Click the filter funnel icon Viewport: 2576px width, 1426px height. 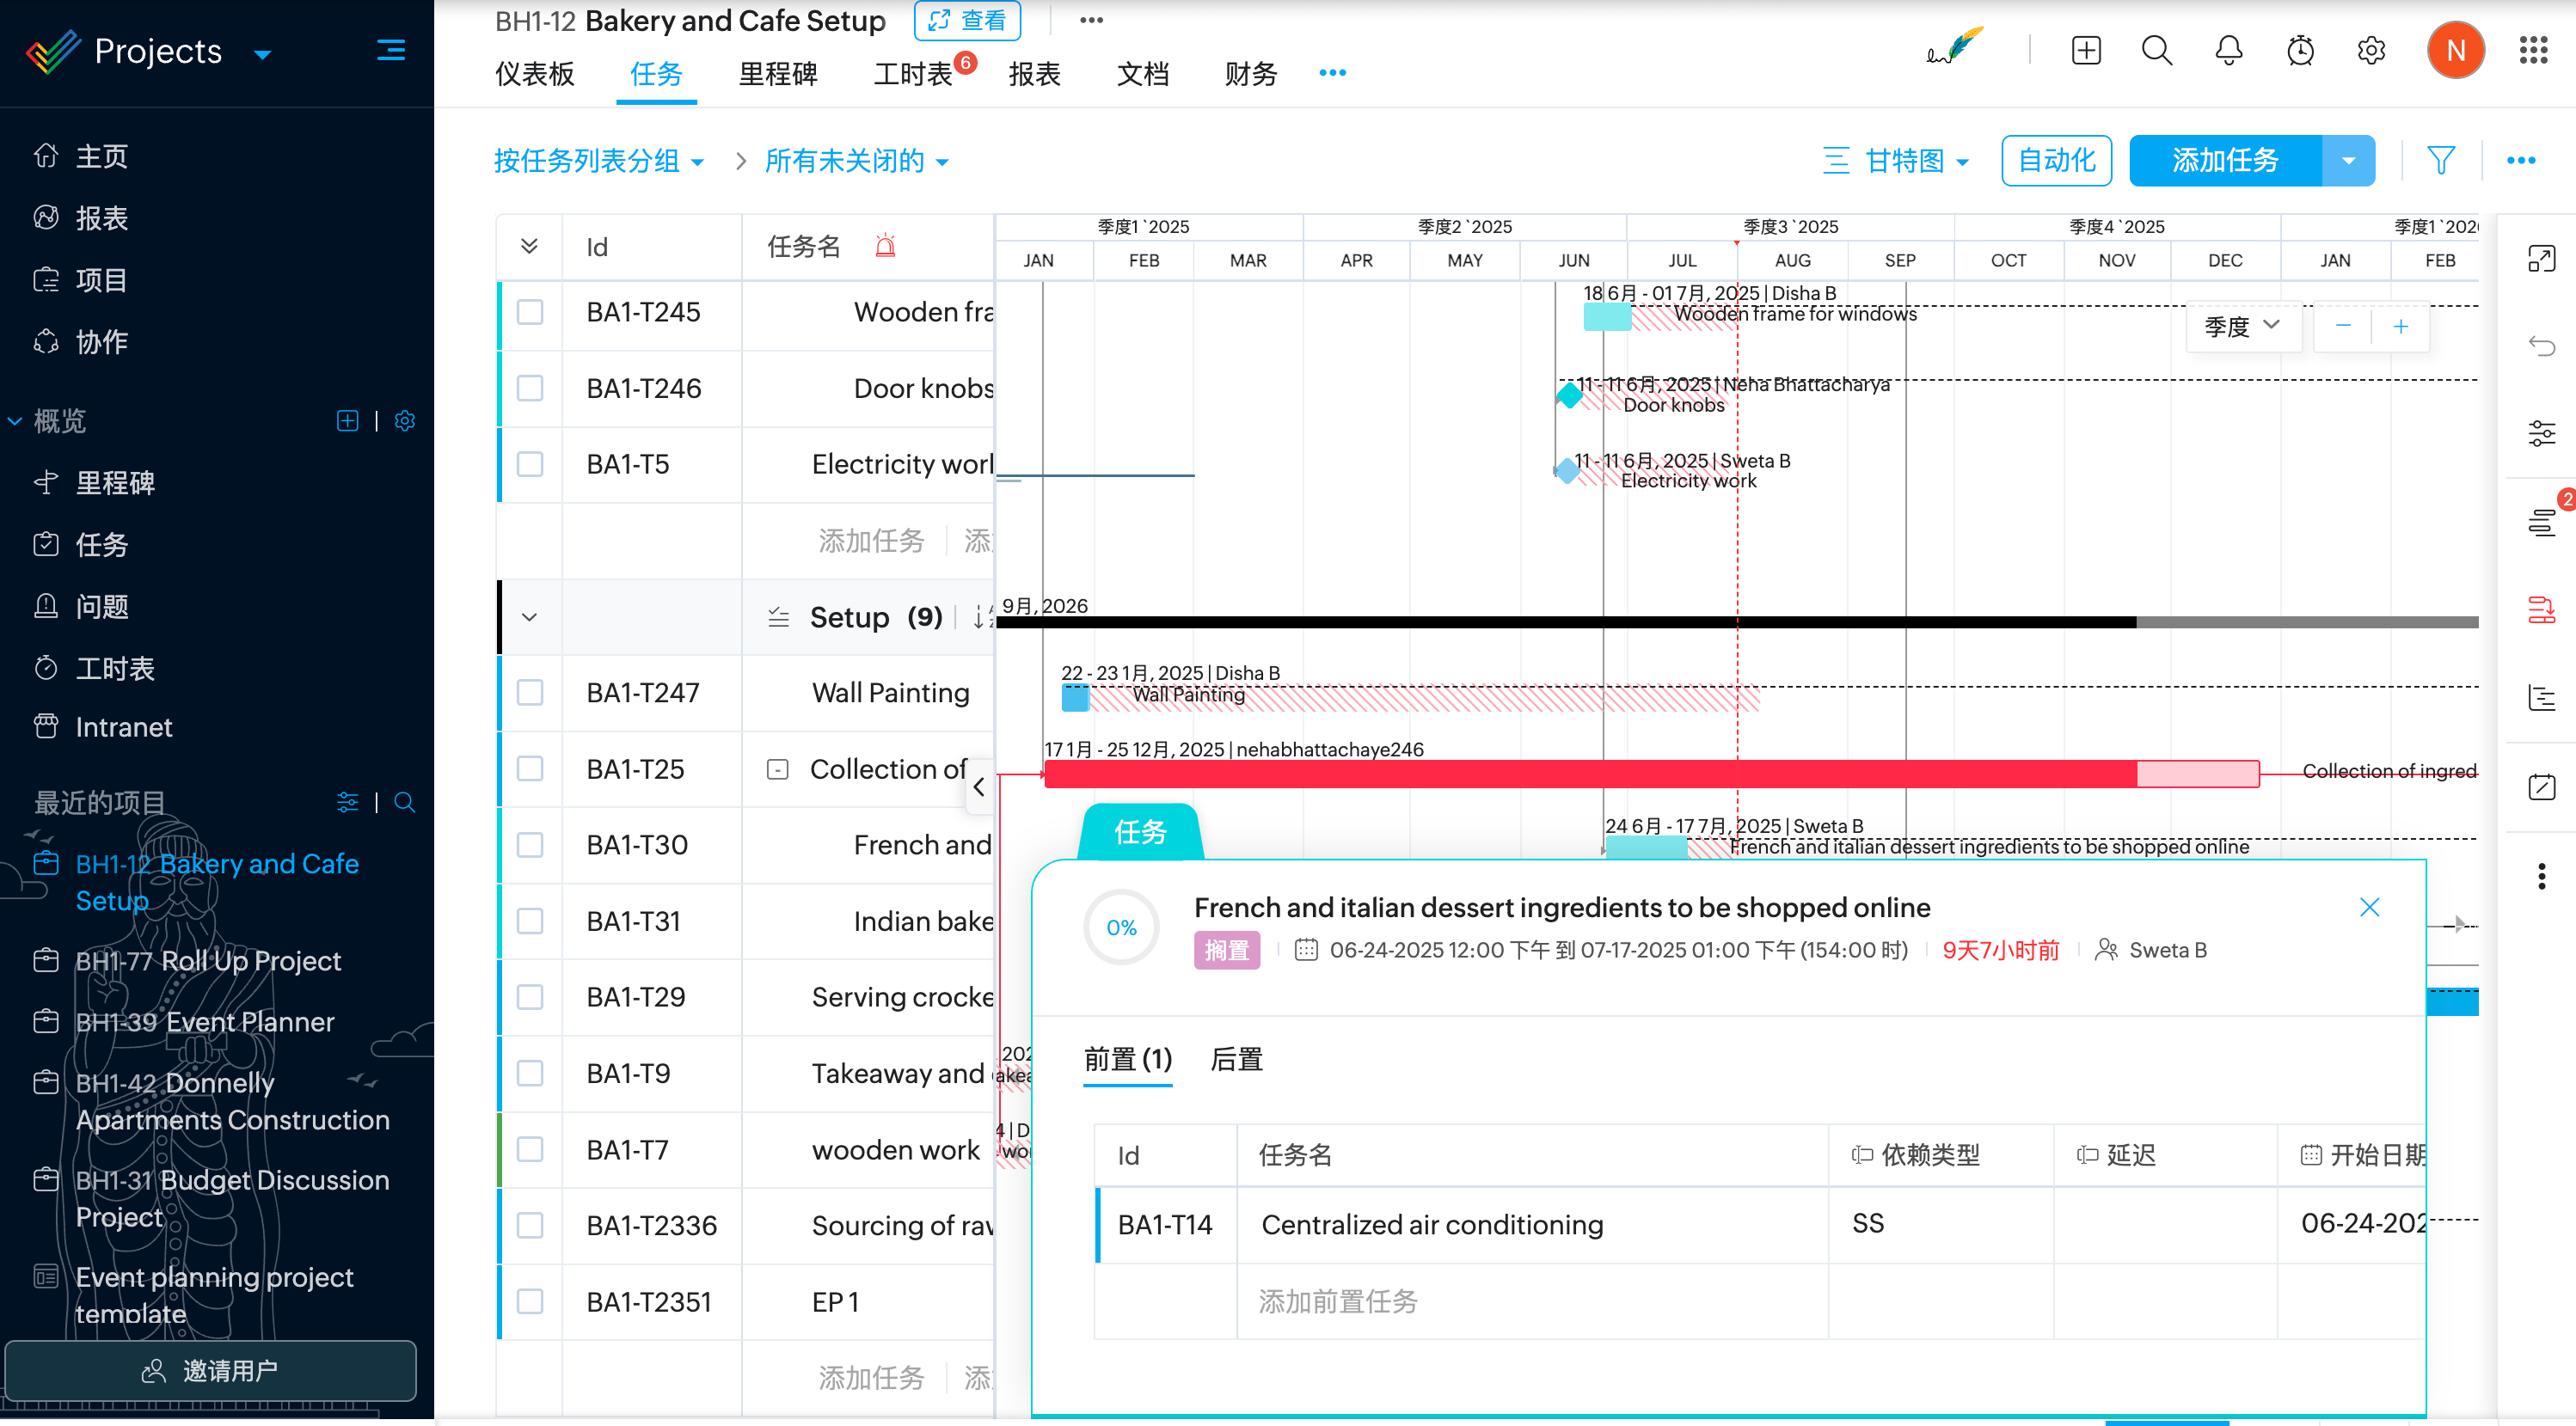[2440, 160]
